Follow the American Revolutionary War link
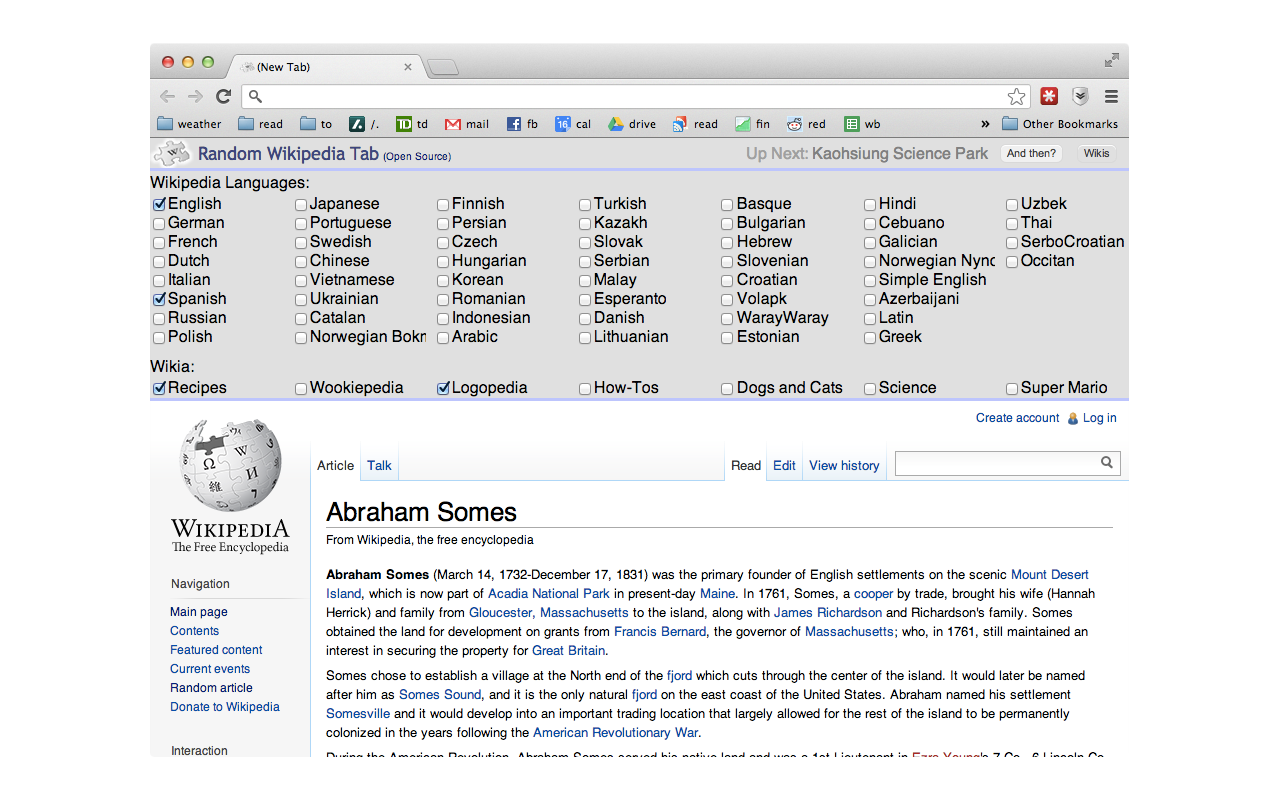This screenshot has height=800, width=1280. click(615, 733)
